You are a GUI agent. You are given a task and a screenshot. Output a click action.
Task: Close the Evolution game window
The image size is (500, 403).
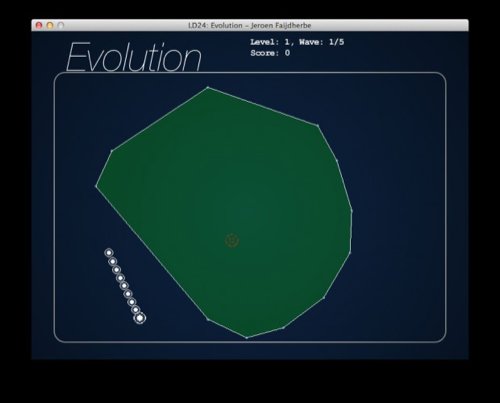39,25
